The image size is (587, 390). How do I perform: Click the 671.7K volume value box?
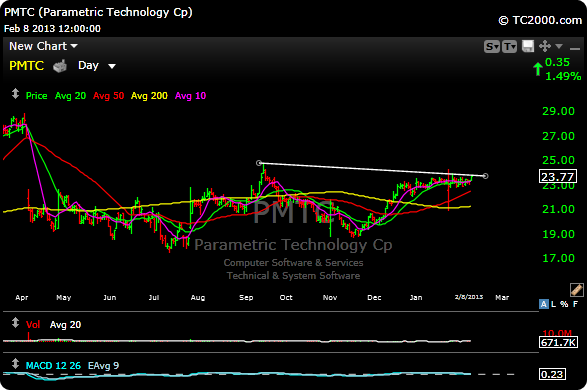click(558, 342)
